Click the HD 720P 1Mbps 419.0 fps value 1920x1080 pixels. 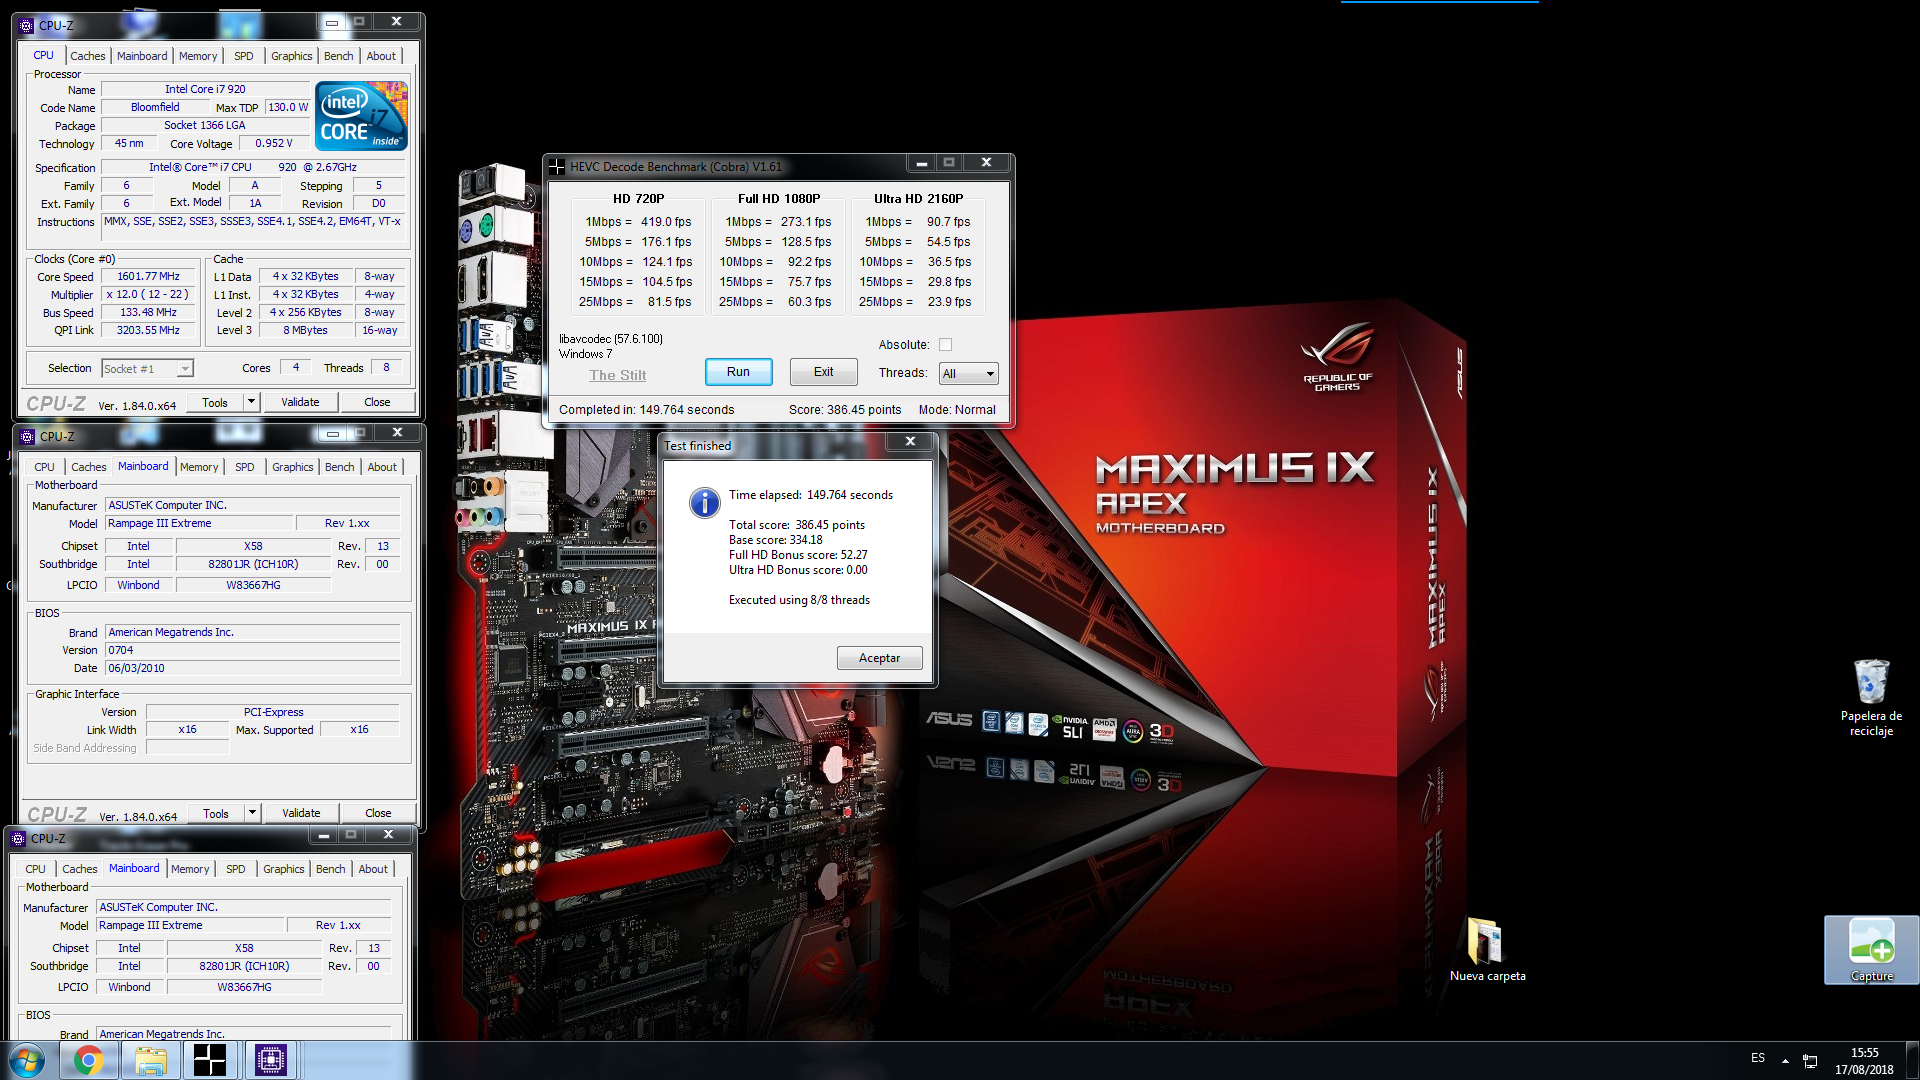click(666, 222)
